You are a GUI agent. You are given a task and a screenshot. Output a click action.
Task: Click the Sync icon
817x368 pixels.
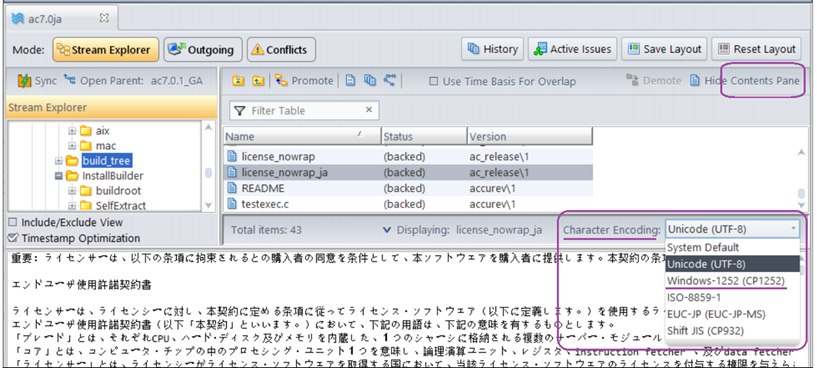[24, 81]
